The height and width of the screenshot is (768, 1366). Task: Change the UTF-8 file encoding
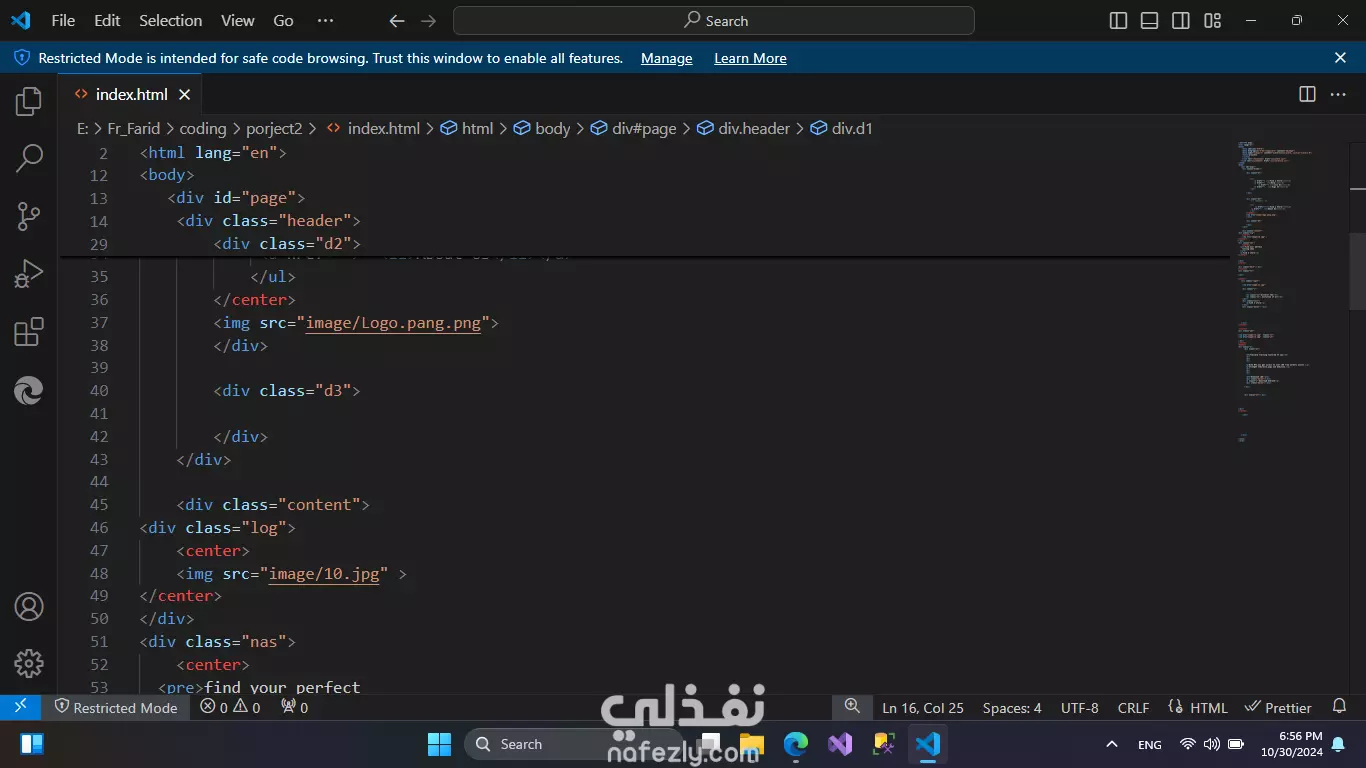pos(1080,707)
